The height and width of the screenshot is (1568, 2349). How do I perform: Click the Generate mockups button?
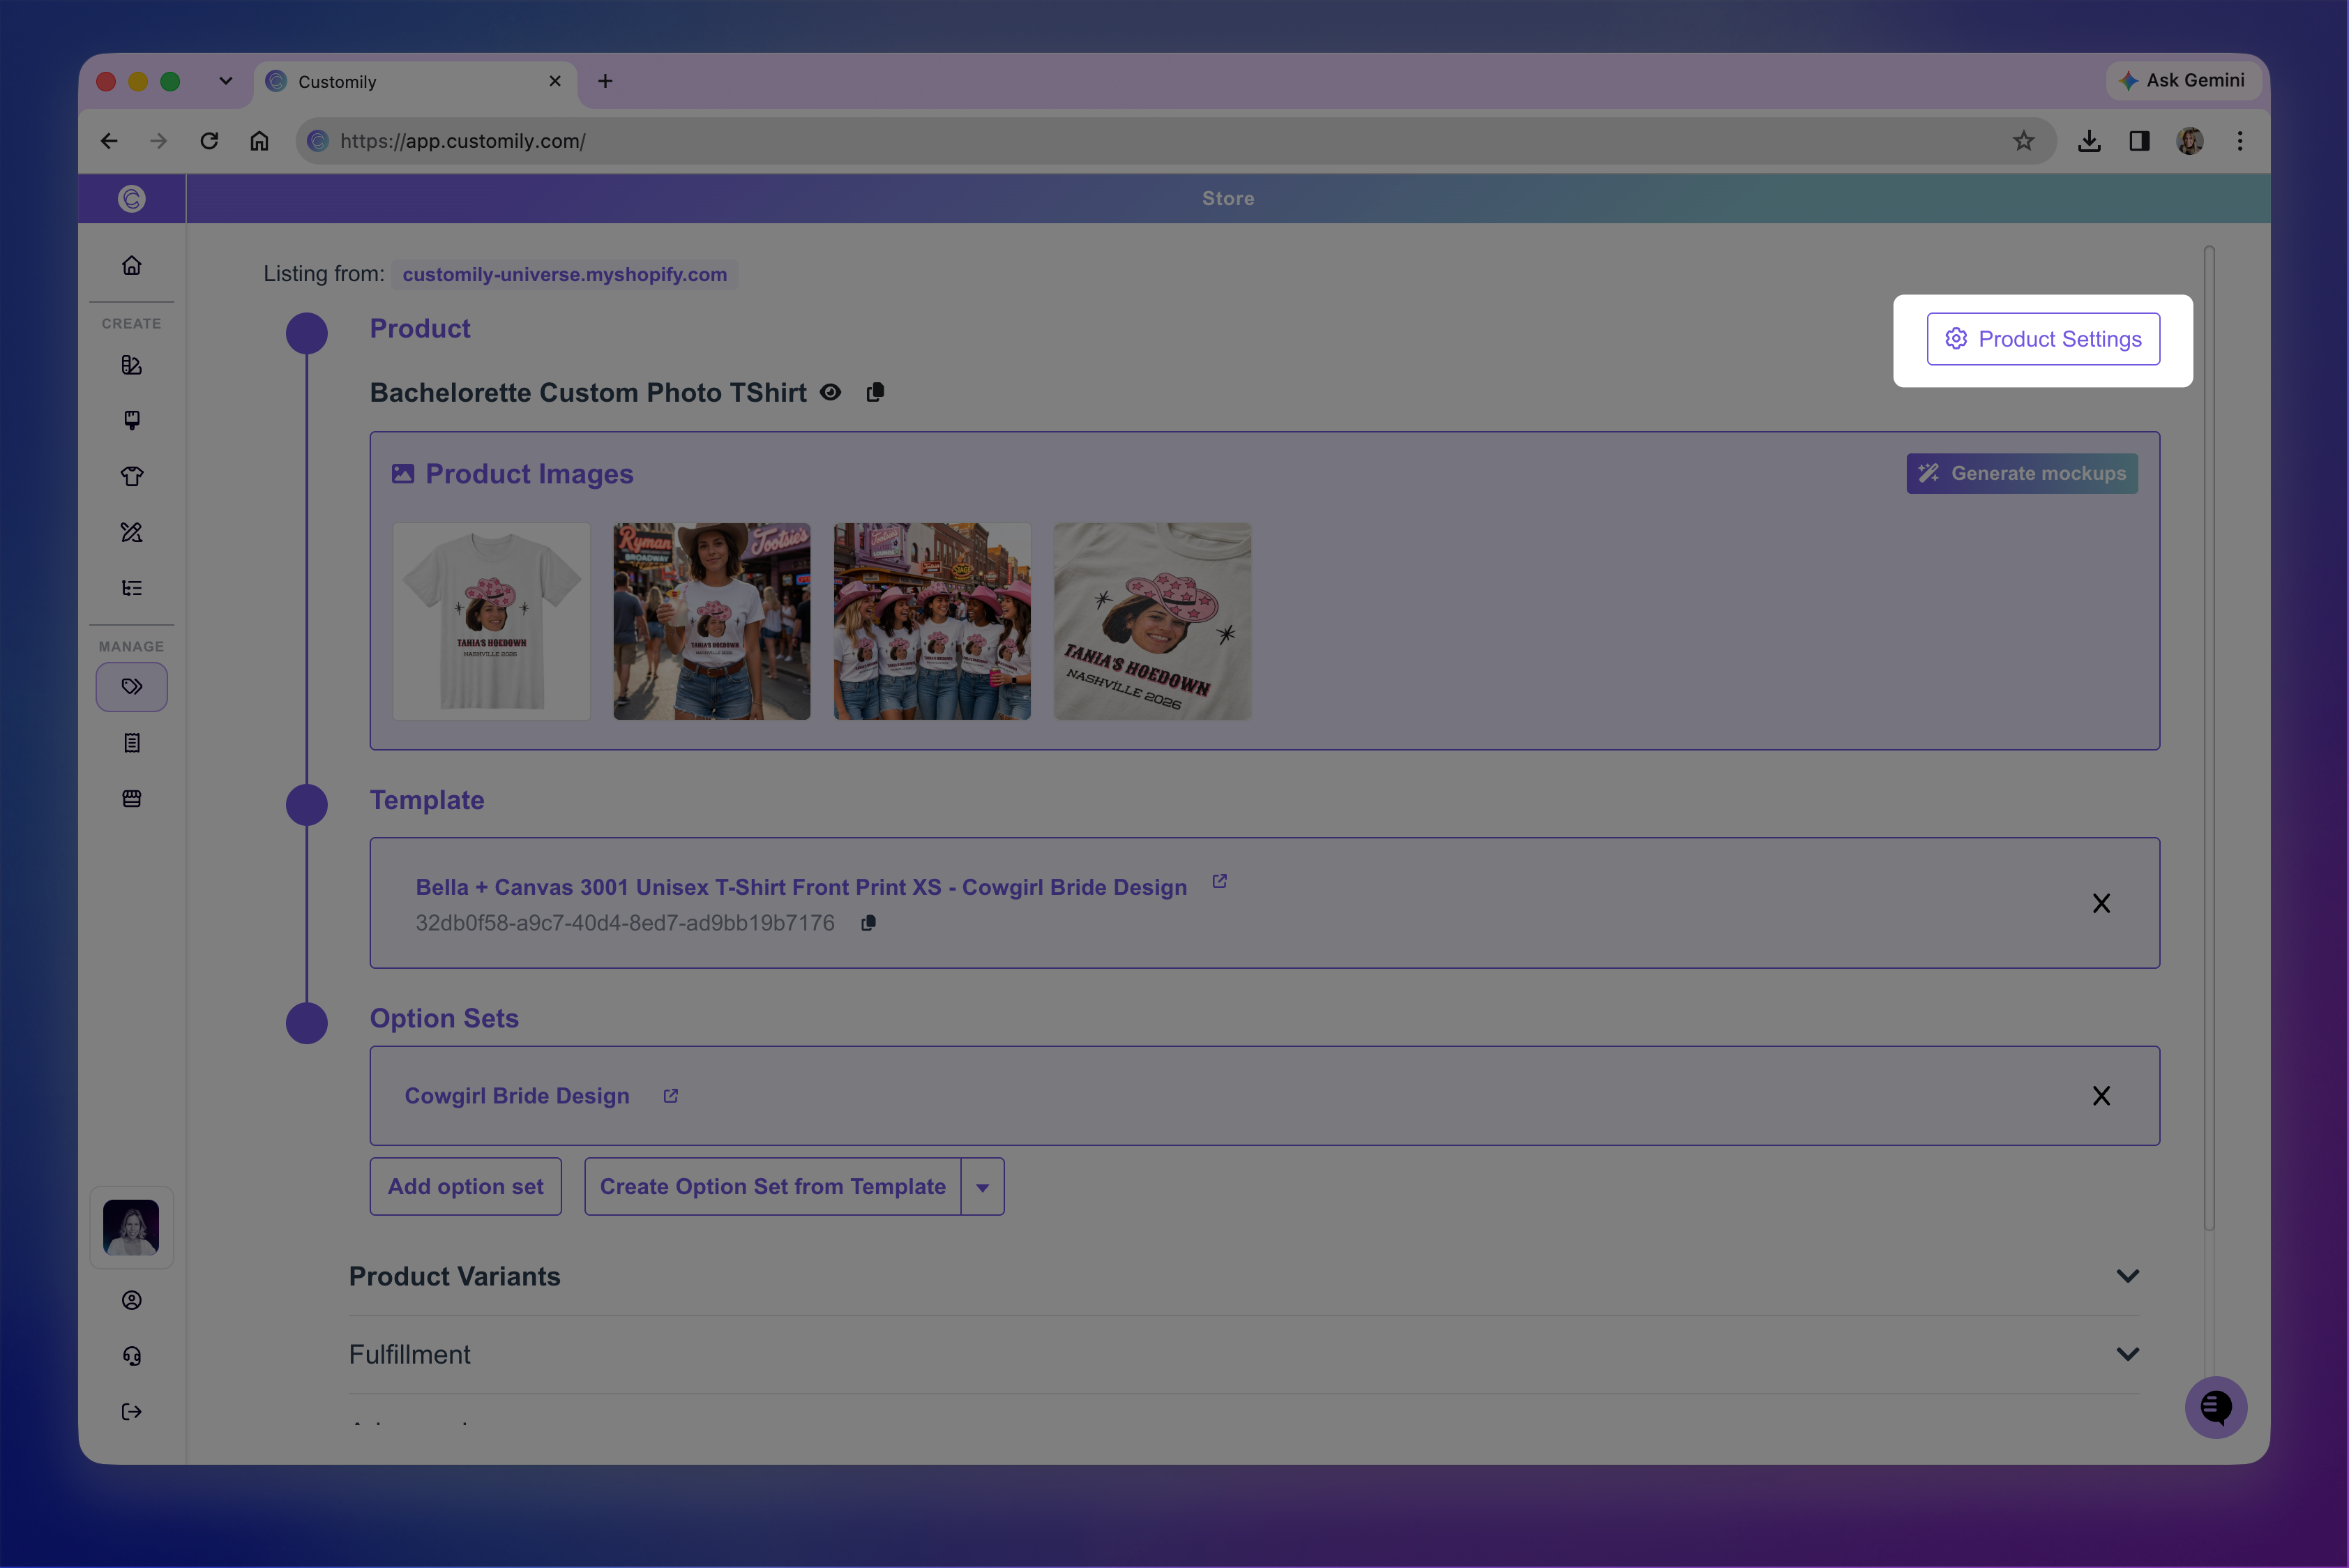pyautogui.click(x=2021, y=474)
